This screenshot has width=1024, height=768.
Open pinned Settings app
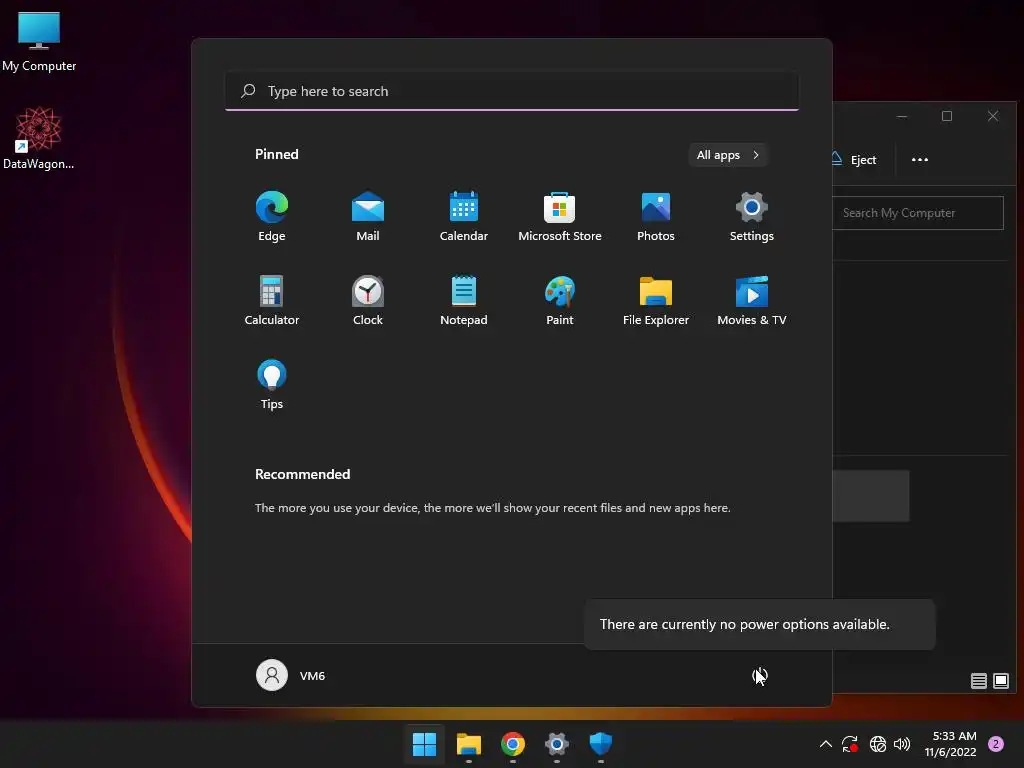(x=752, y=217)
